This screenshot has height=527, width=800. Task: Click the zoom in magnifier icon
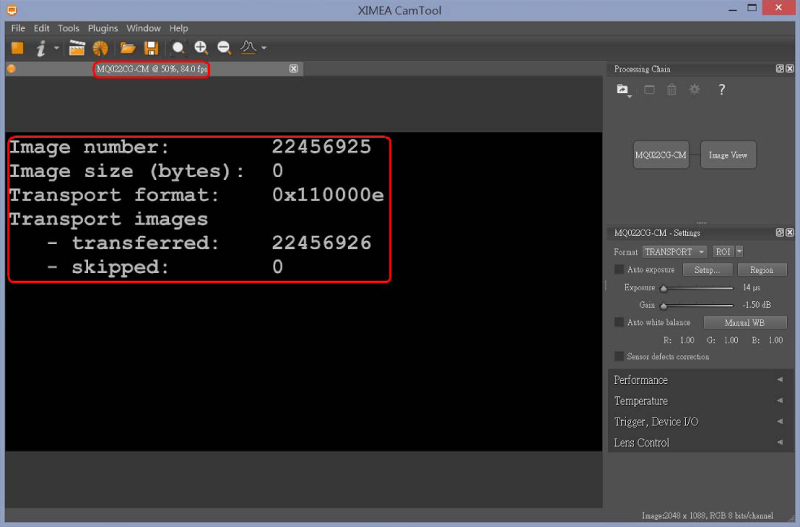[201, 47]
